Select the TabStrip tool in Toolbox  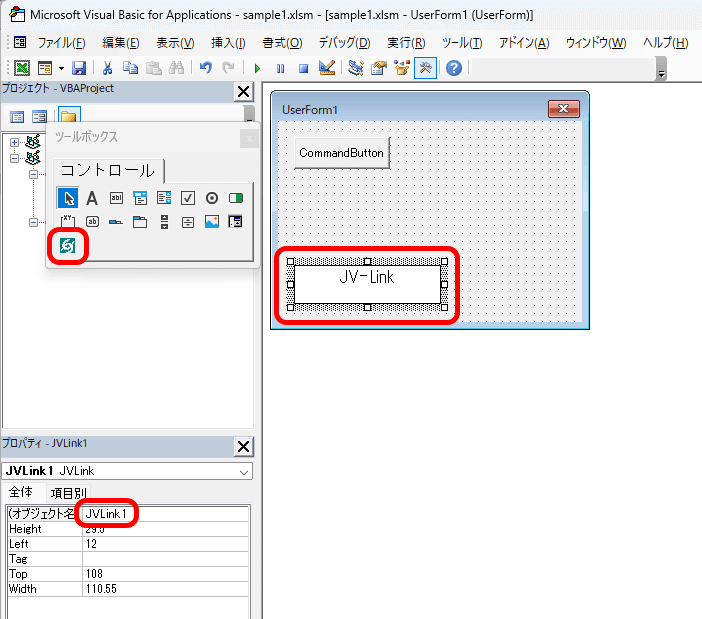coord(116,222)
